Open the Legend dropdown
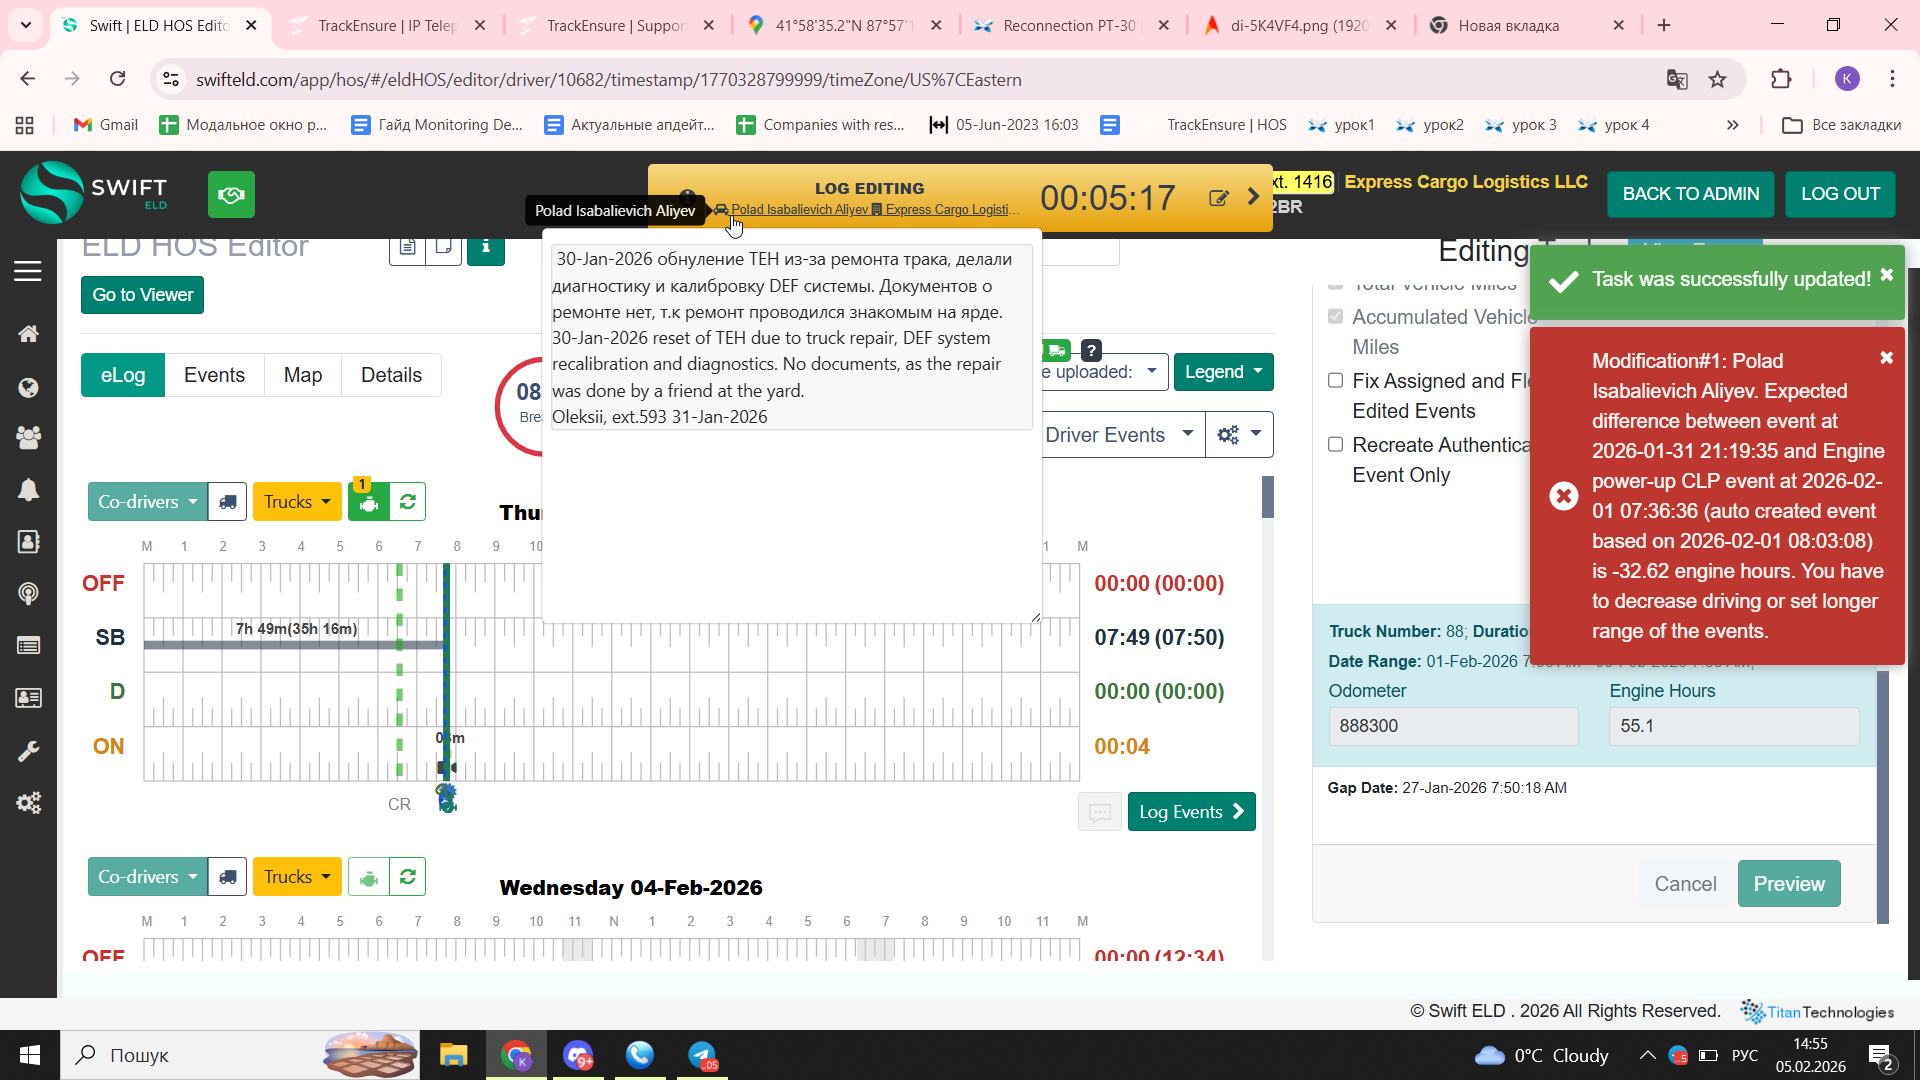The width and height of the screenshot is (1920, 1080). tap(1223, 372)
